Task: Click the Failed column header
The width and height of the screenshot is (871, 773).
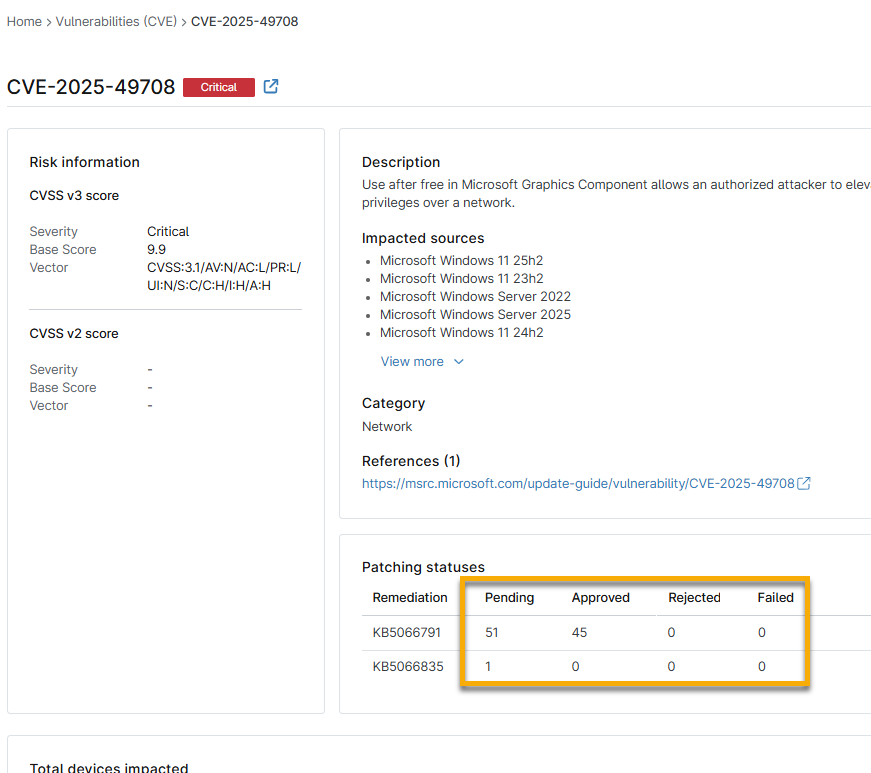Action: click(x=775, y=598)
